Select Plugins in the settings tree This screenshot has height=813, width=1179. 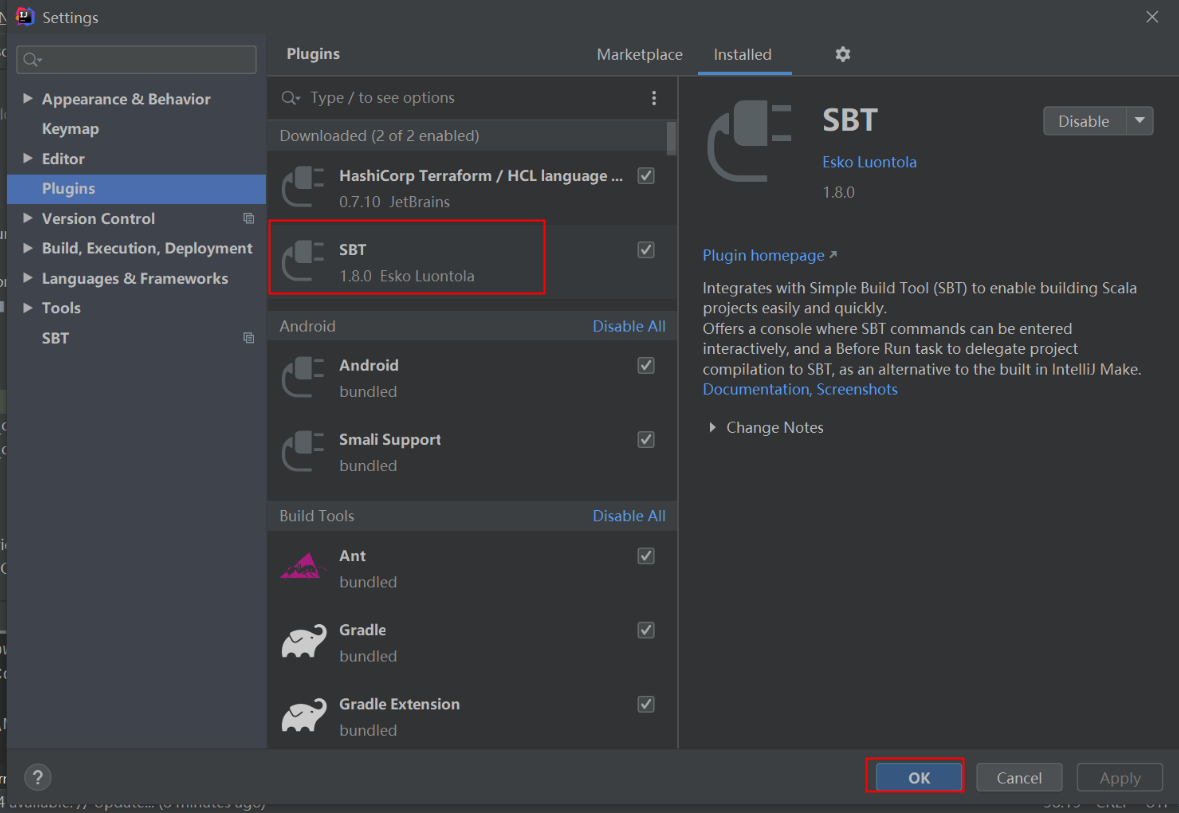click(x=136, y=189)
